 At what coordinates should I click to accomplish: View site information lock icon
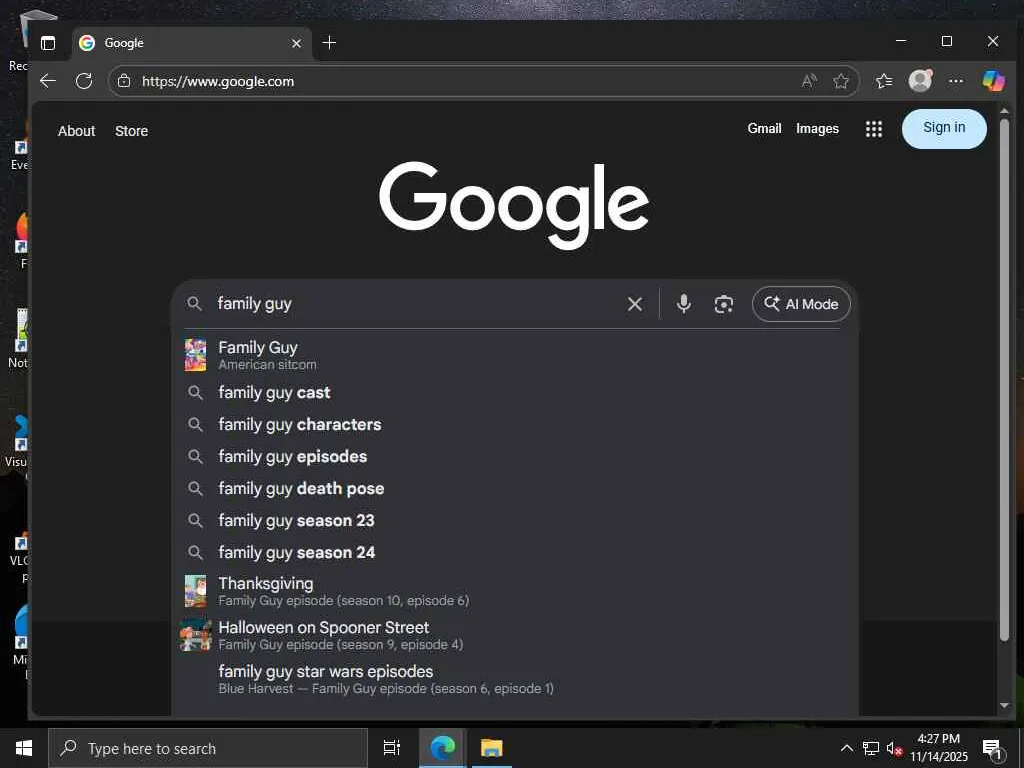123,81
